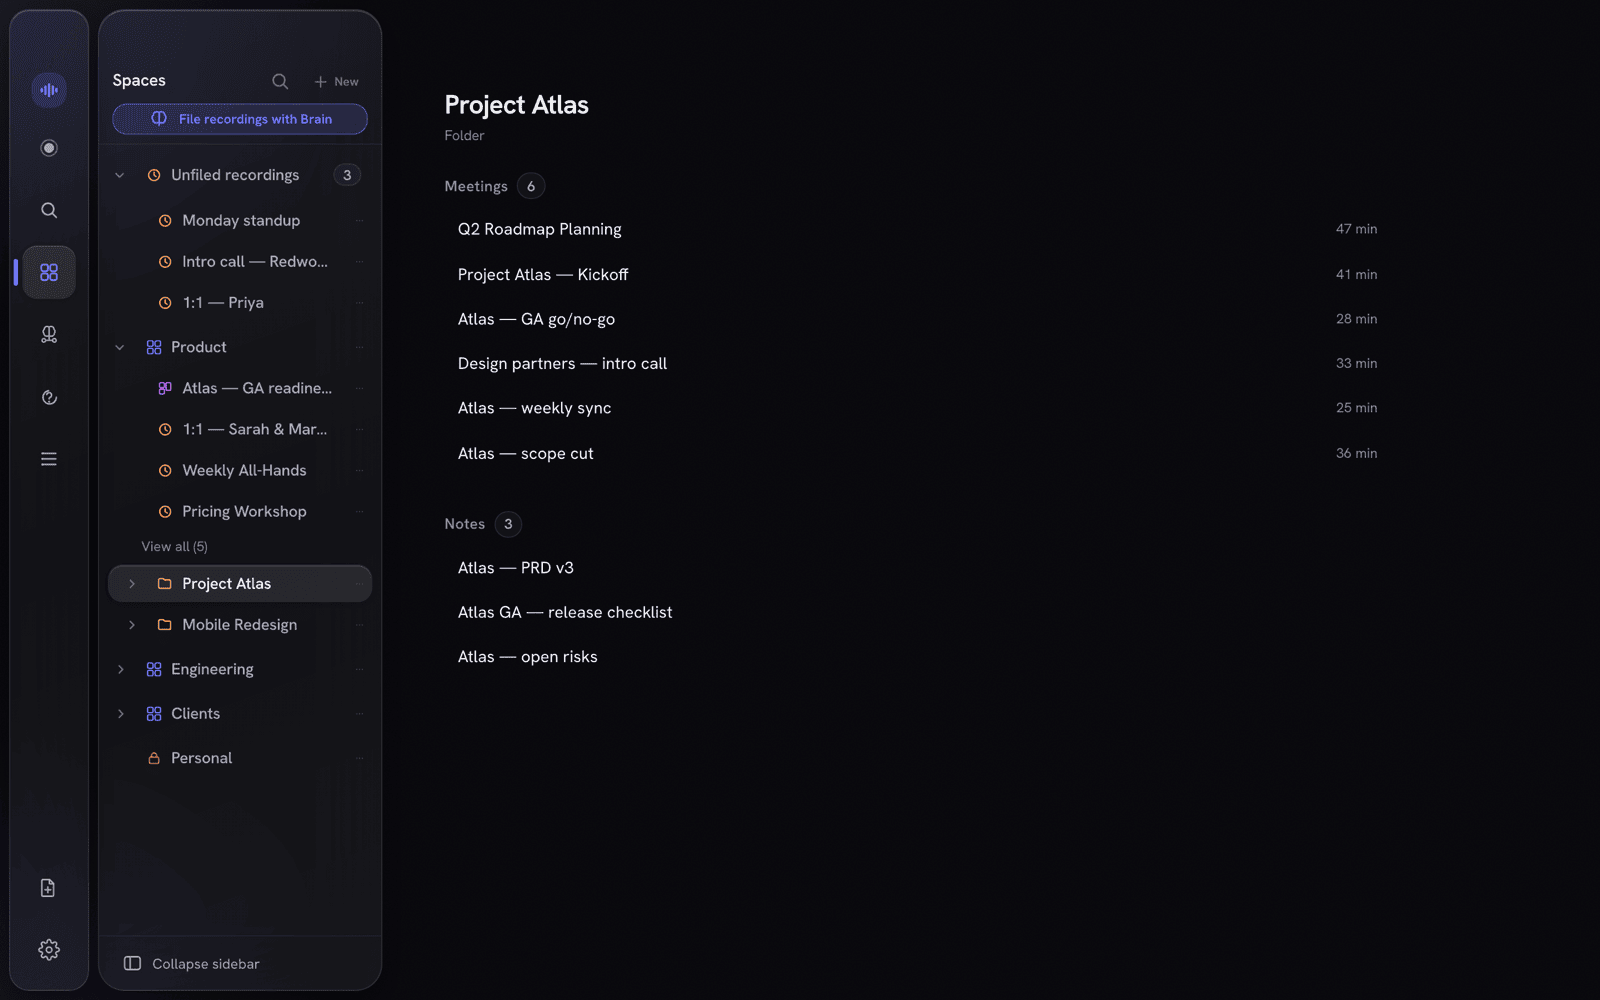Click View all (5) link
This screenshot has width=1600, height=1000.
pos(175,547)
